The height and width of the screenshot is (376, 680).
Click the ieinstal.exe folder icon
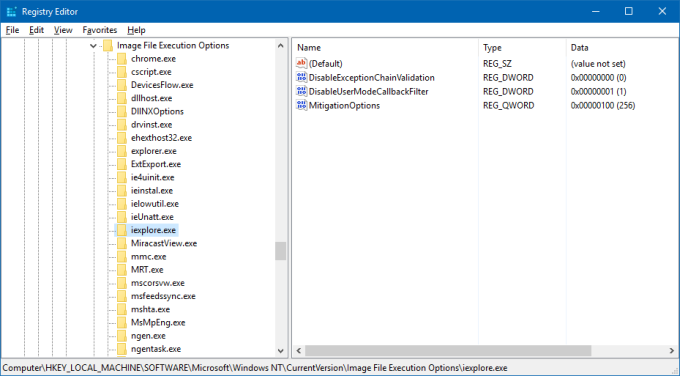(122, 190)
